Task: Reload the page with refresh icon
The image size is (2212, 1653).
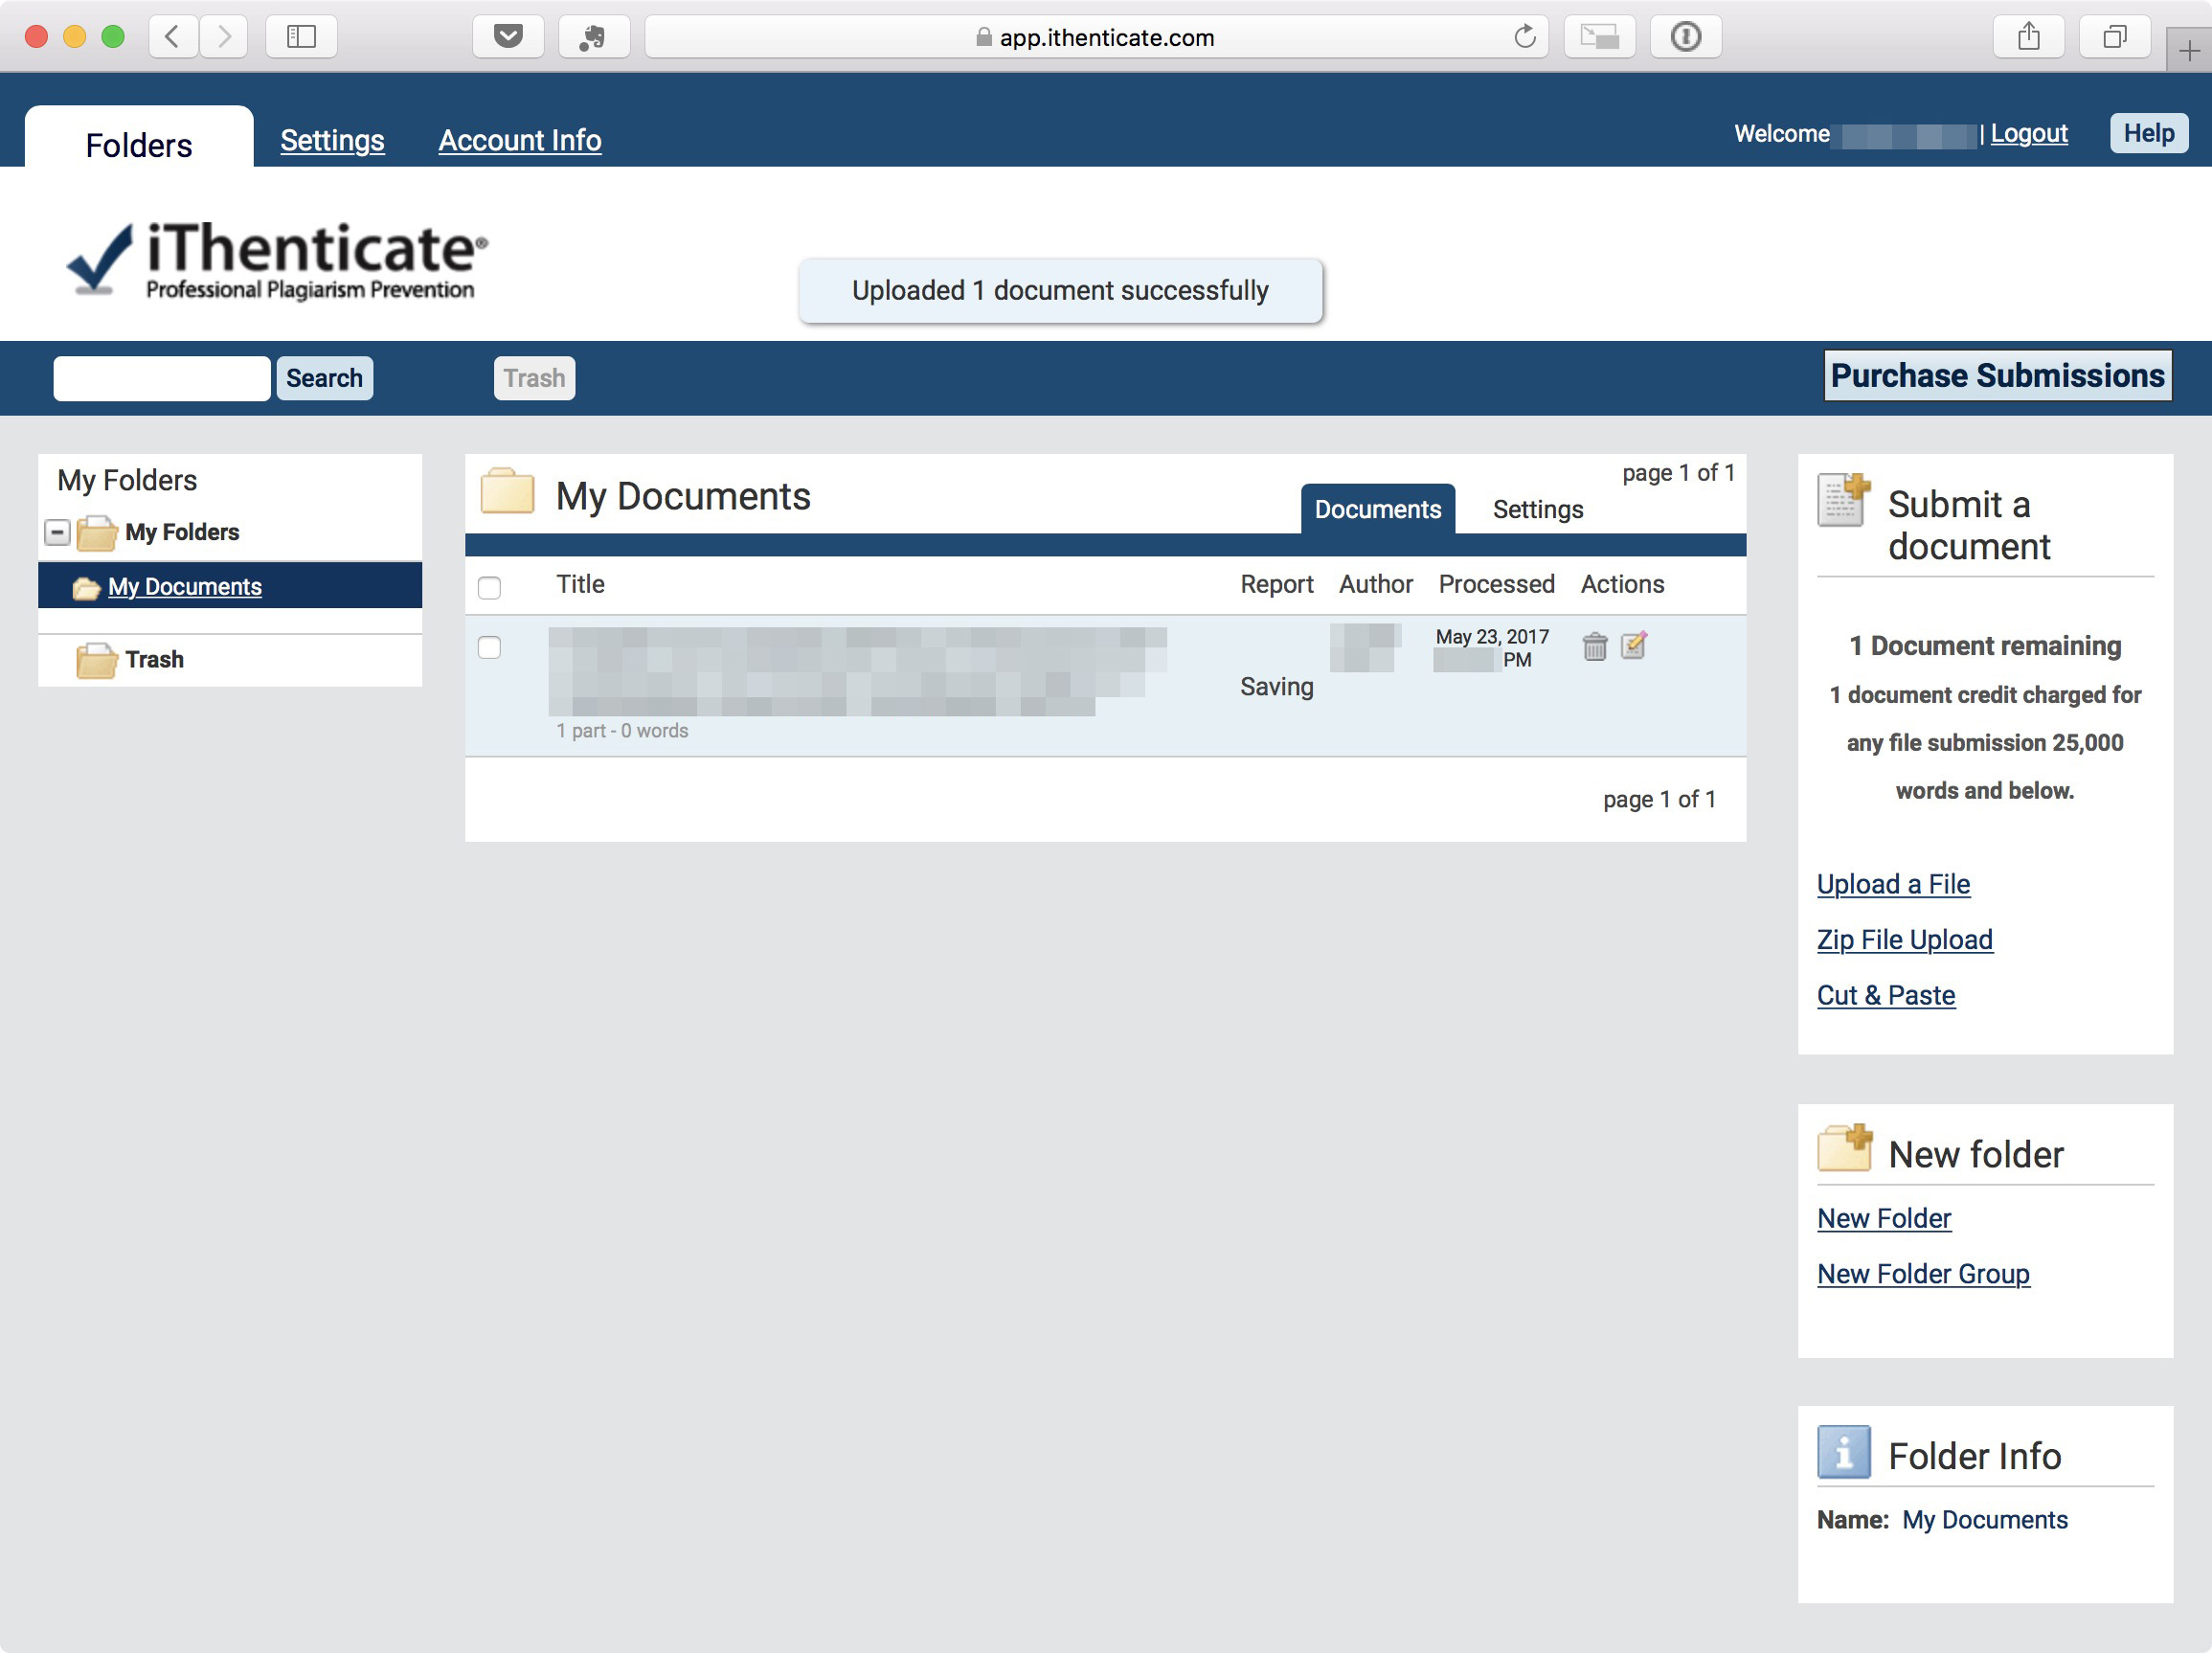Action: (x=1524, y=37)
